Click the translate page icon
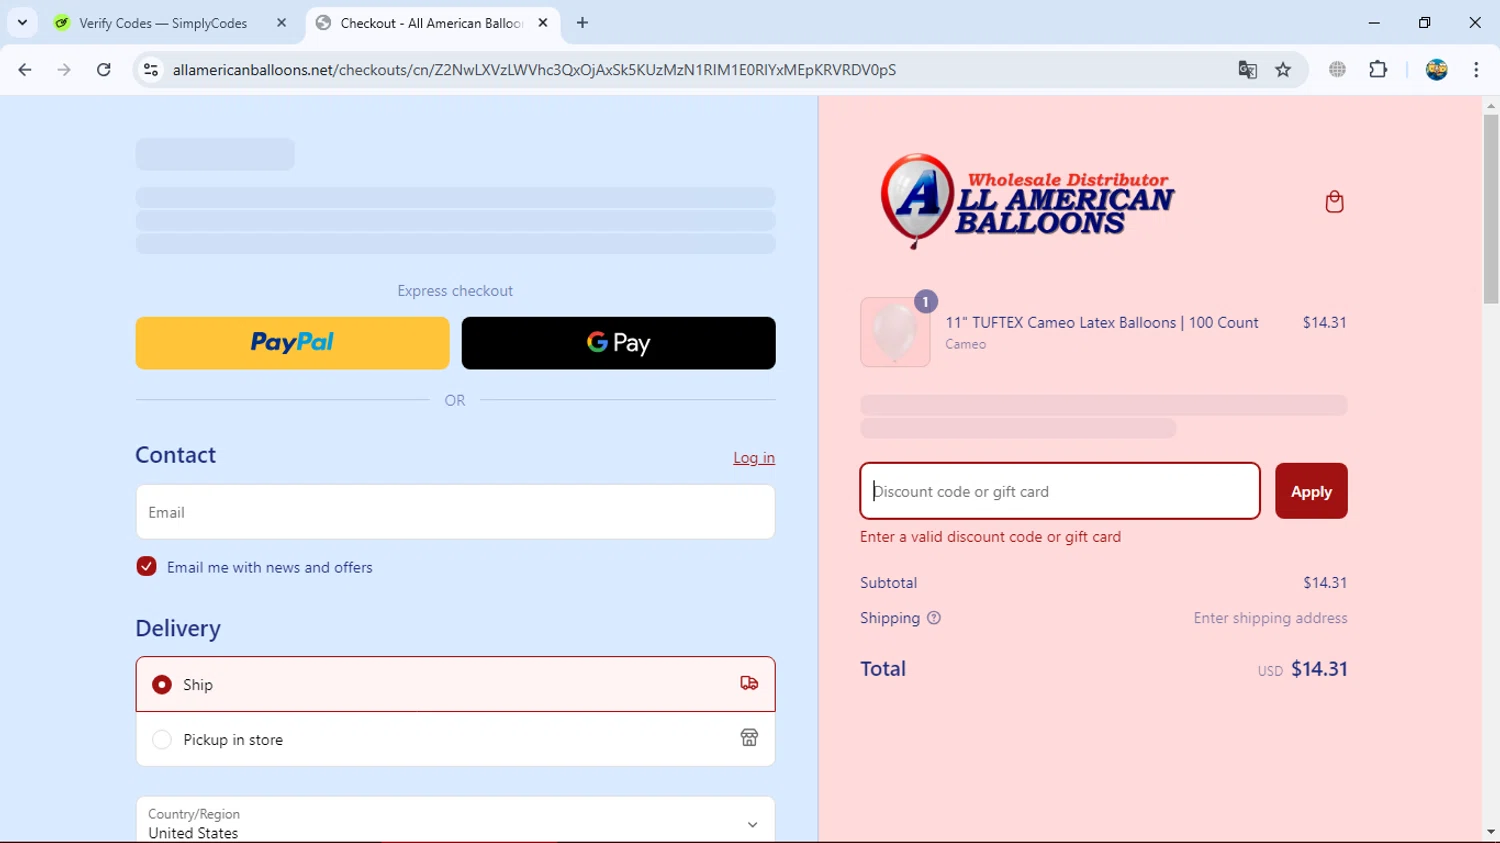 point(1247,70)
